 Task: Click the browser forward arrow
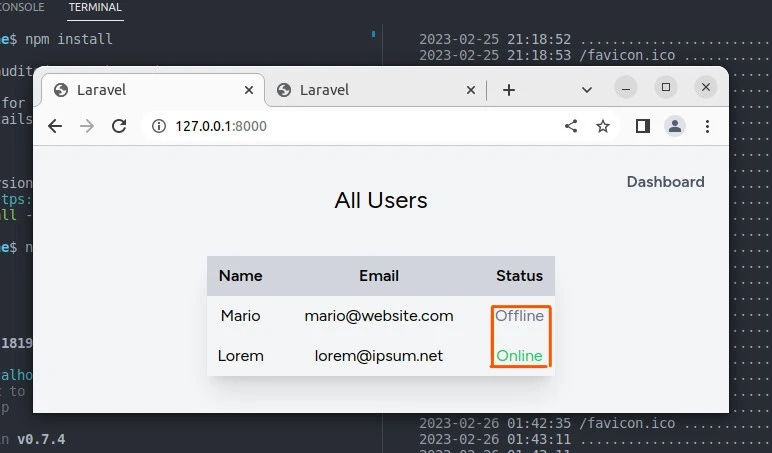coord(87,126)
